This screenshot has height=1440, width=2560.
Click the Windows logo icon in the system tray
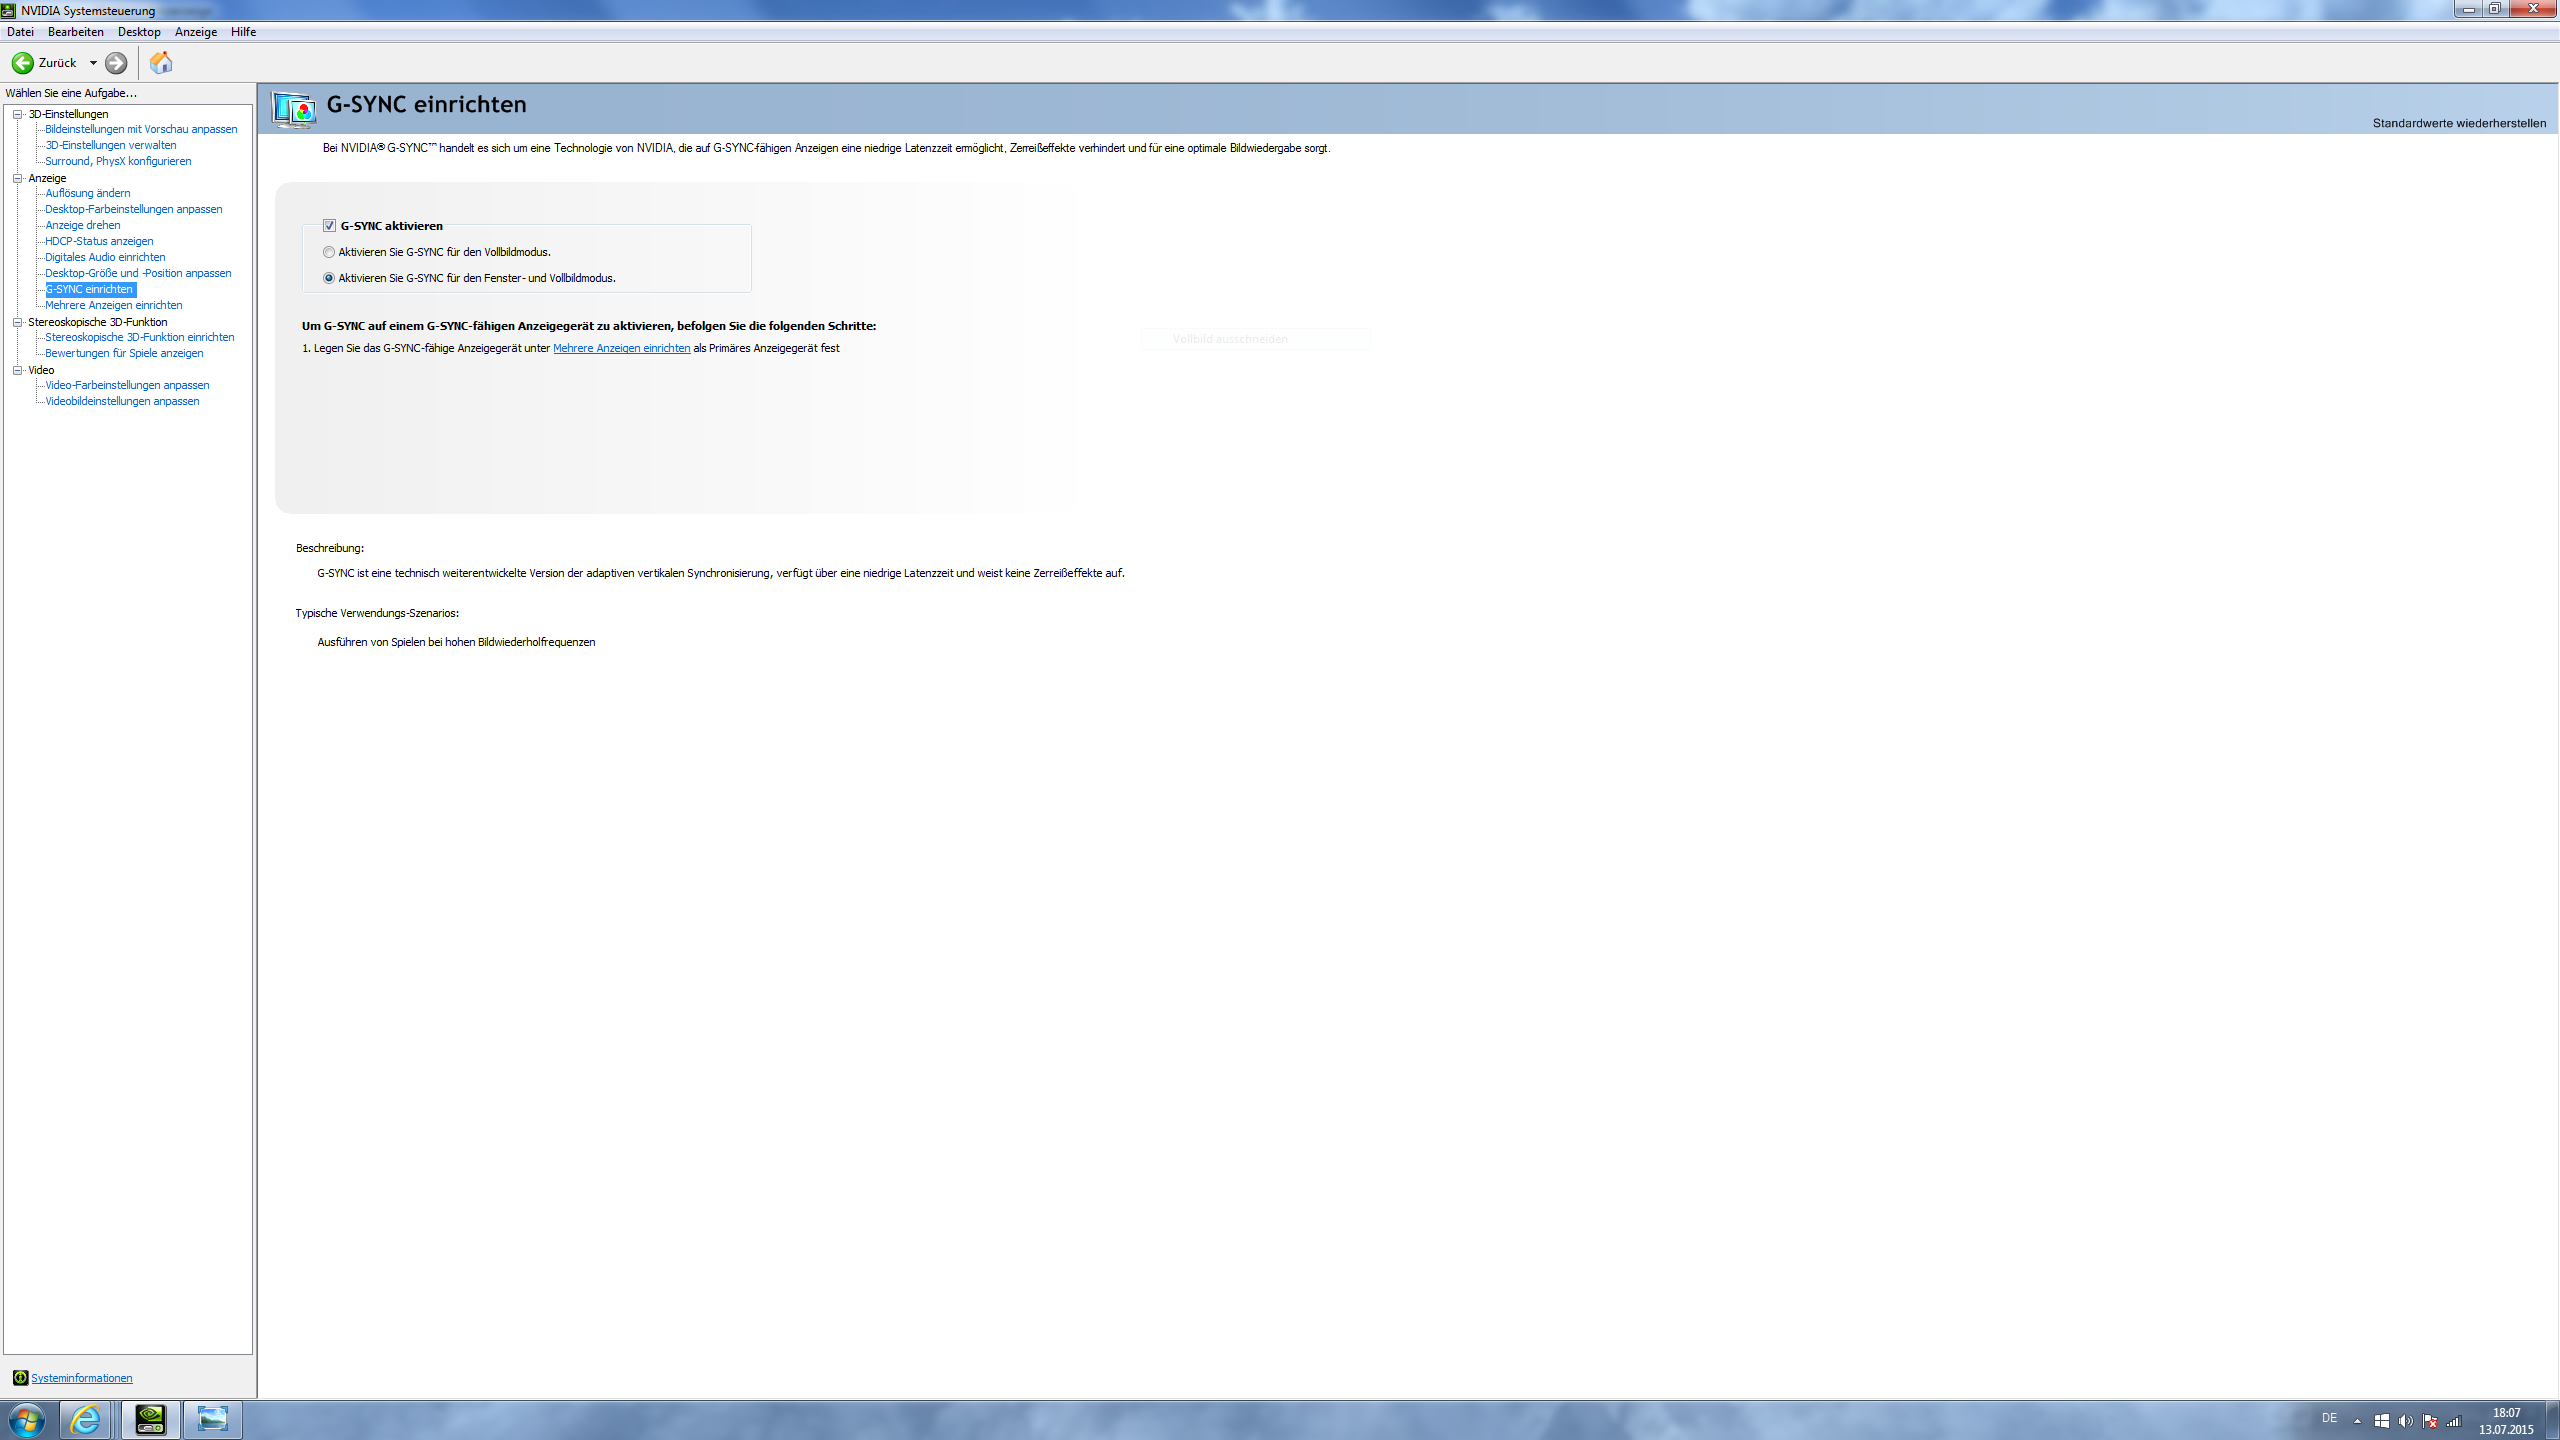(x=2382, y=1421)
